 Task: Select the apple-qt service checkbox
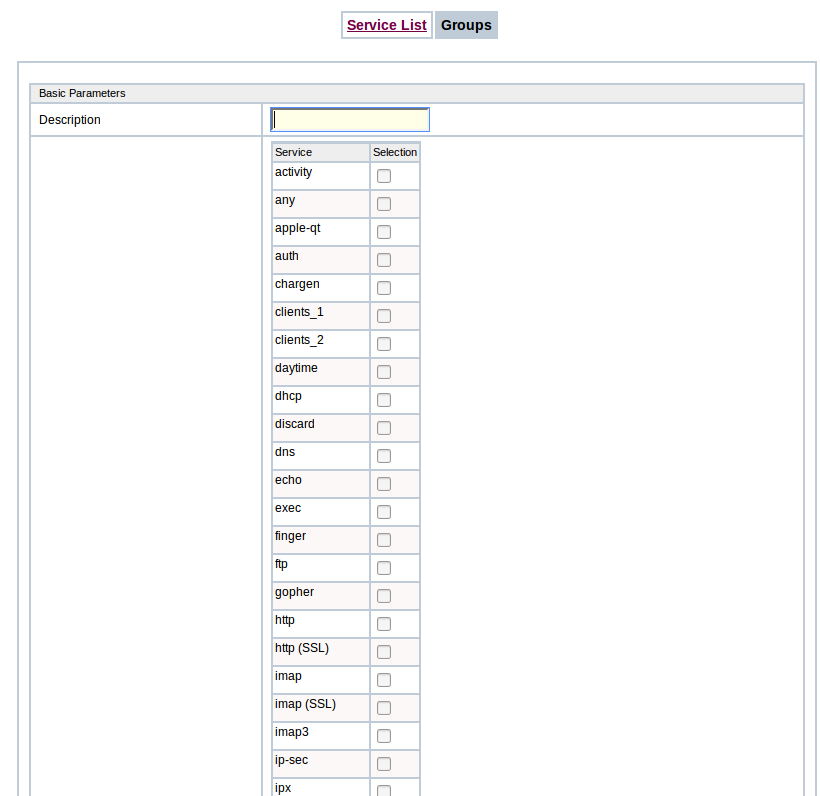[384, 232]
